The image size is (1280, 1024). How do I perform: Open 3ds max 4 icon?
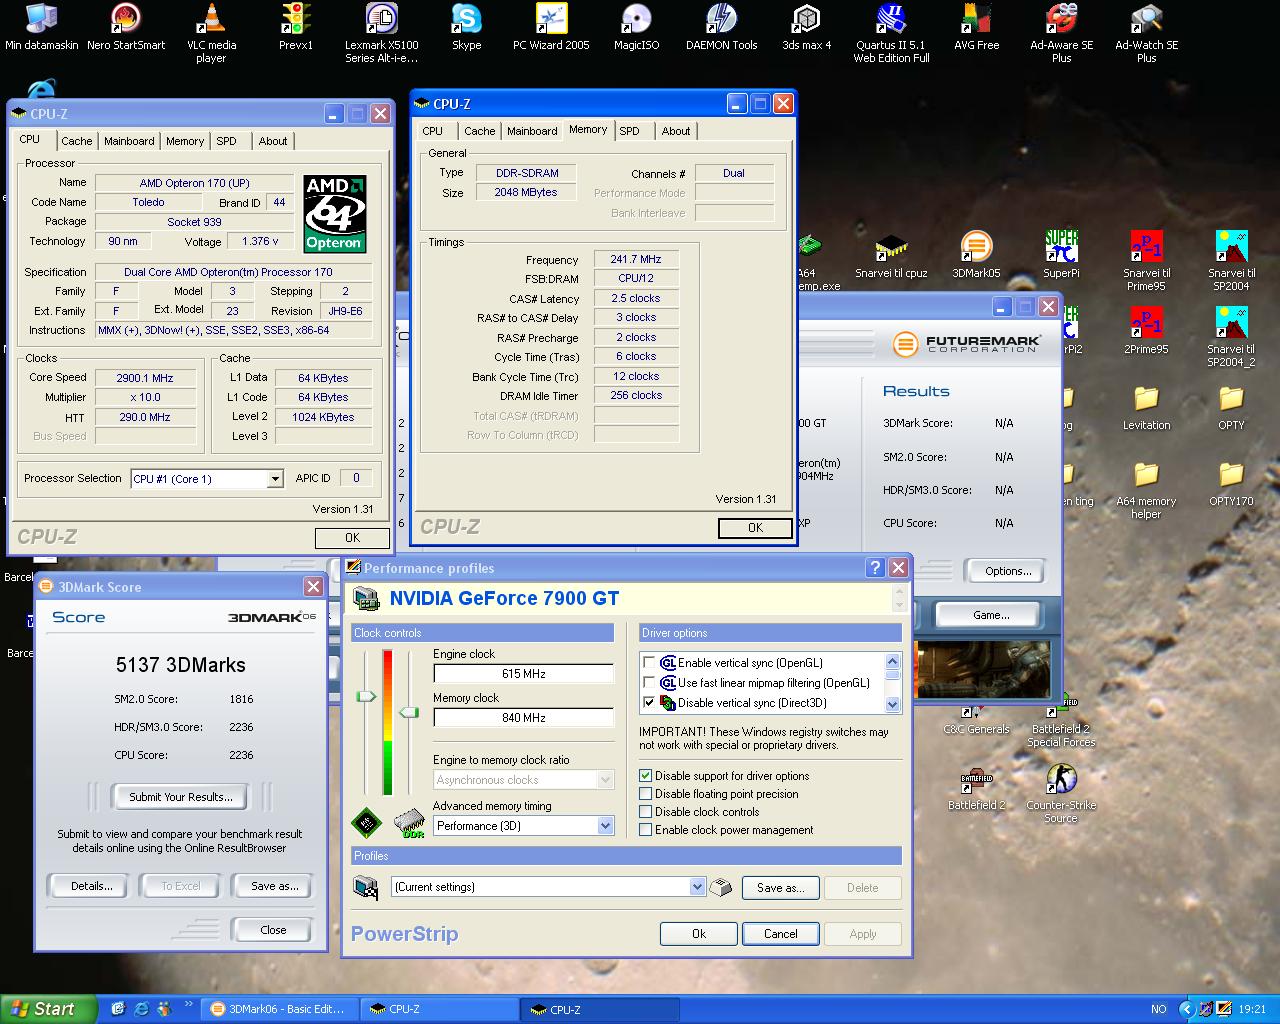806,27
